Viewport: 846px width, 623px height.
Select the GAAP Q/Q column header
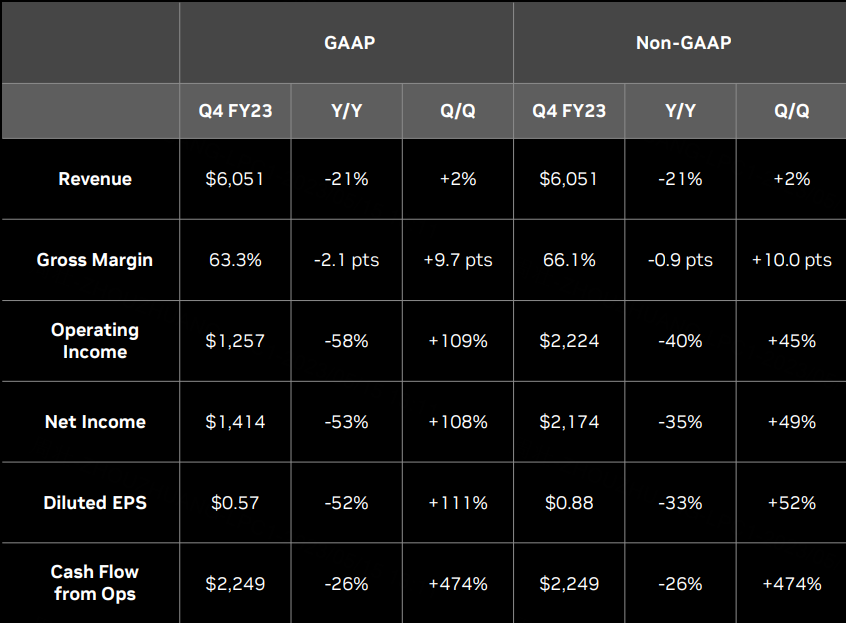tap(458, 111)
